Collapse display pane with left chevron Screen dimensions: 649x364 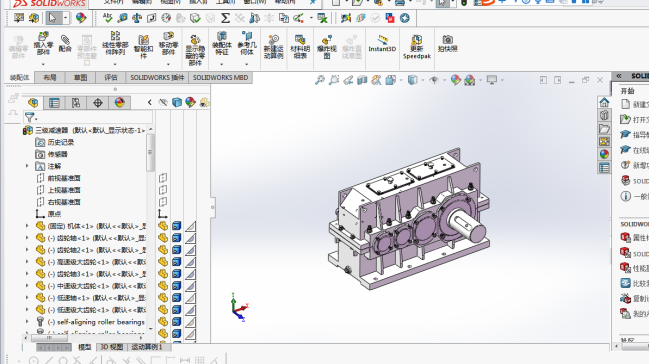[x=150, y=102]
